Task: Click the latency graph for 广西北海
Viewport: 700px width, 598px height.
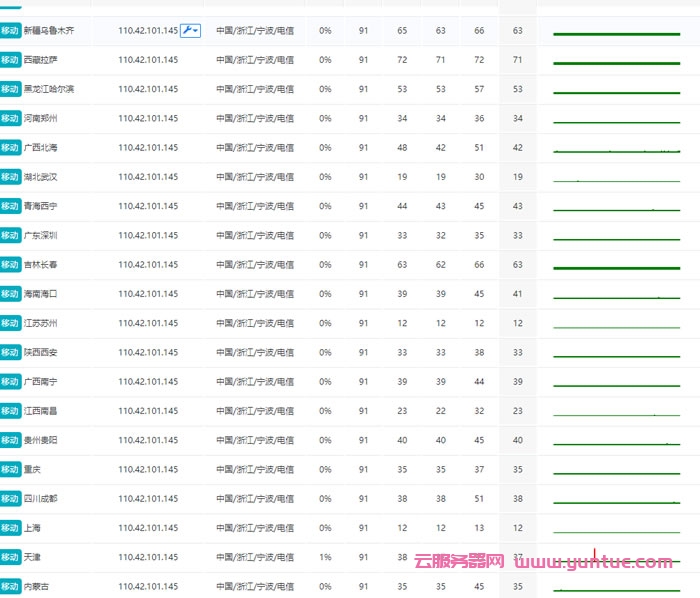Action: (x=616, y=150)
